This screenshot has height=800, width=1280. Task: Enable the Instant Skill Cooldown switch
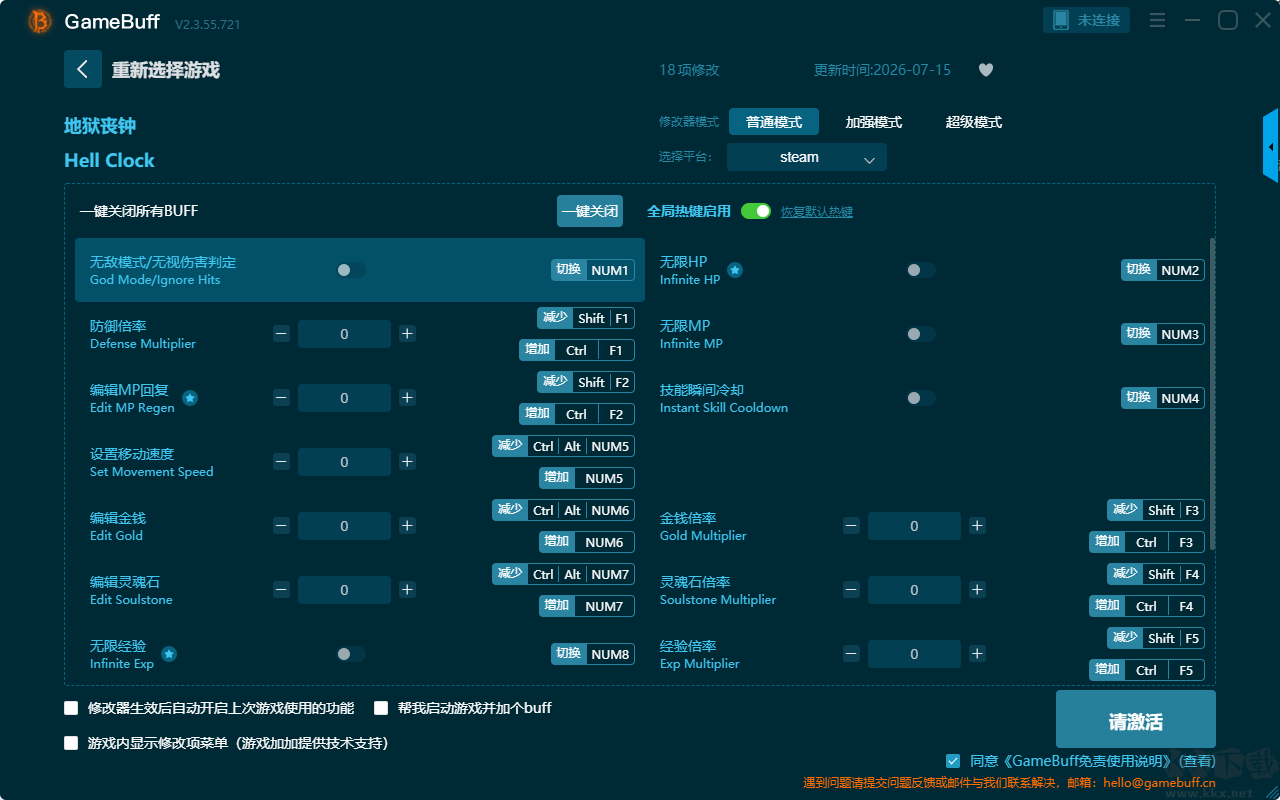pos(920,398)
